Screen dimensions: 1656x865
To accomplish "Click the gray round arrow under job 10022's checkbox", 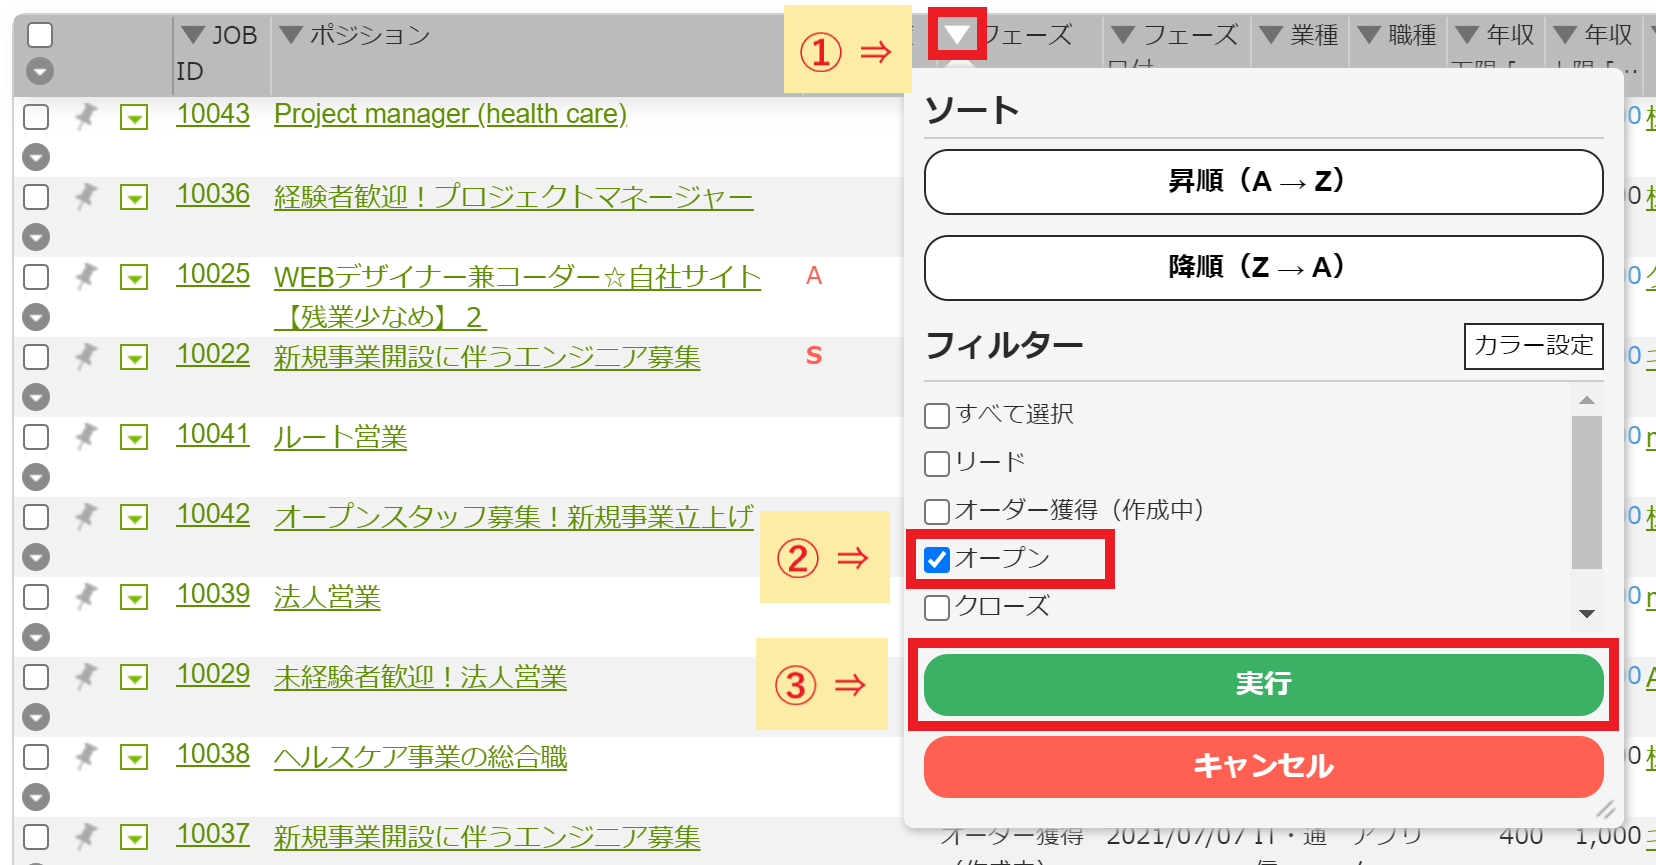I will (x=36, y=397).
